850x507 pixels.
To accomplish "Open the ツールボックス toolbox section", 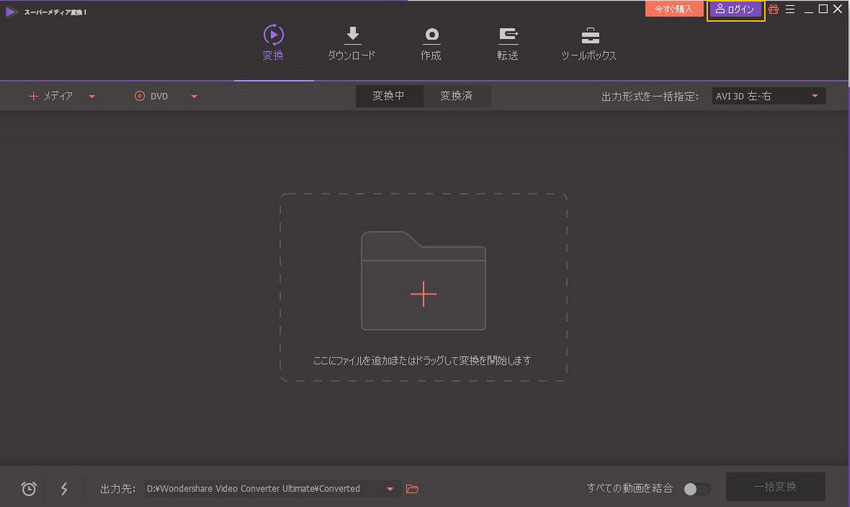I will coord(589,43).
